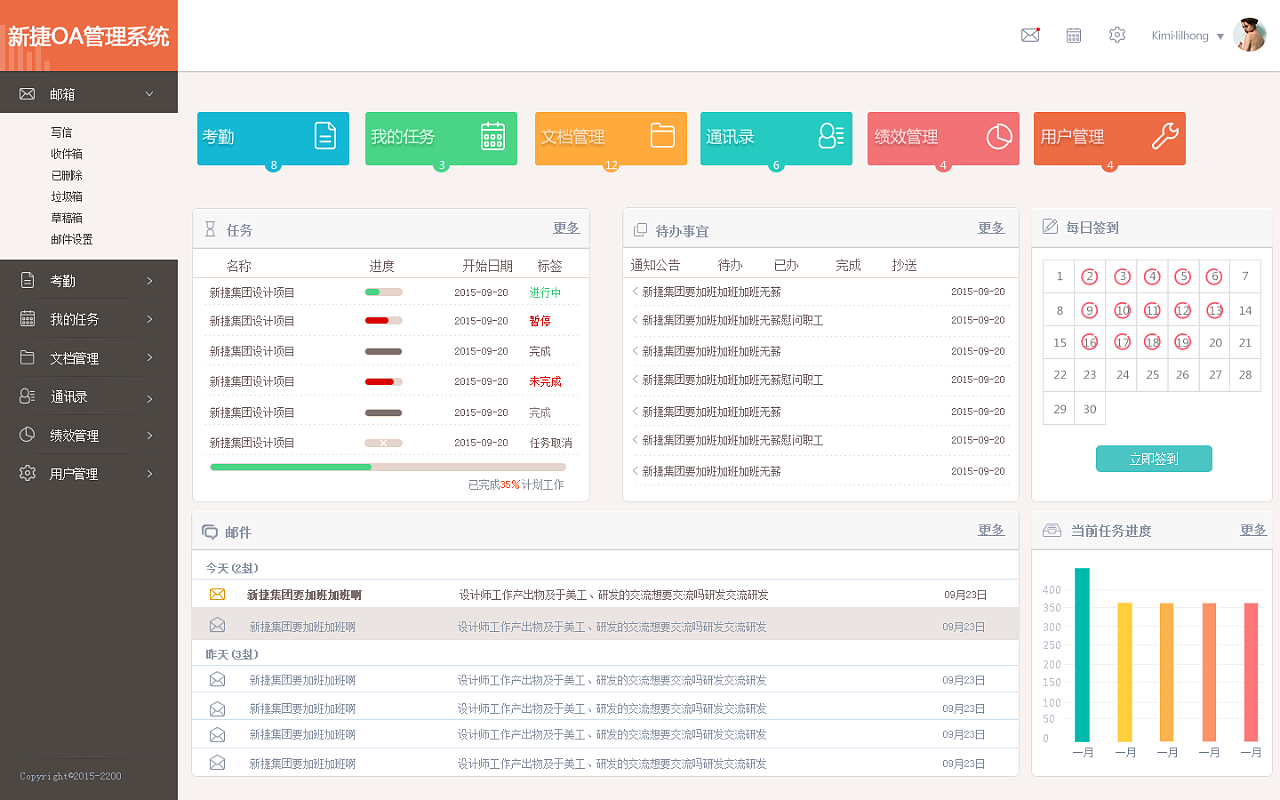This screenshot has height=800, width=1280.
Task: Click the progress bar of the 进行中 task
Action: click(x=384, y=292)
